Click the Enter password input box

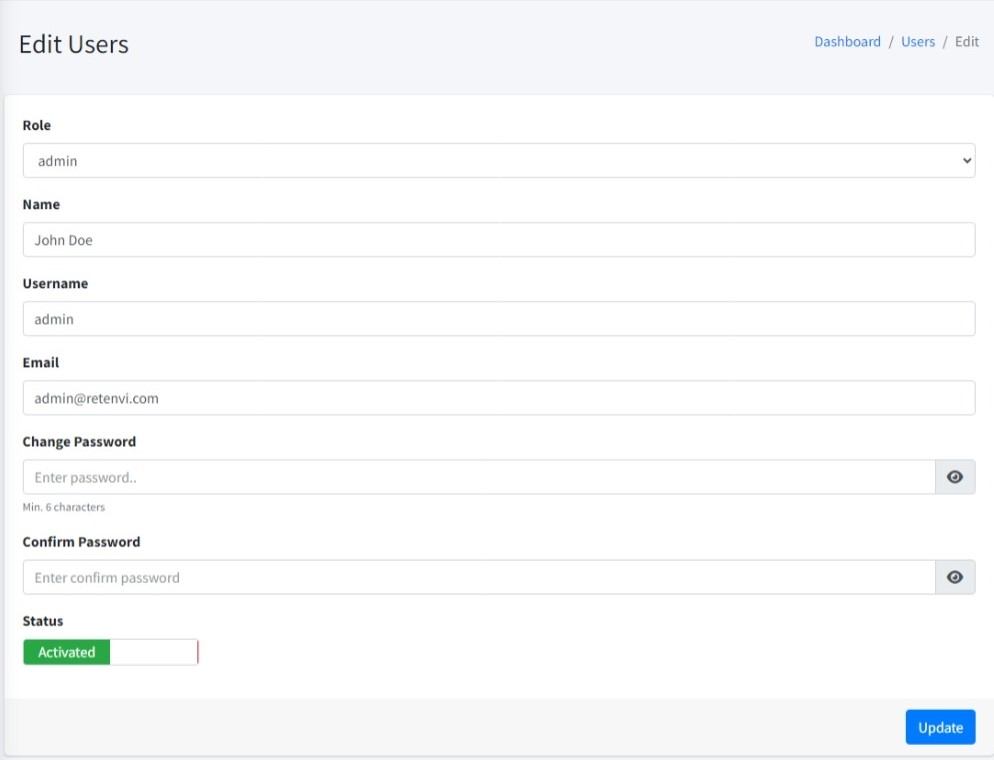coord(478,477)
